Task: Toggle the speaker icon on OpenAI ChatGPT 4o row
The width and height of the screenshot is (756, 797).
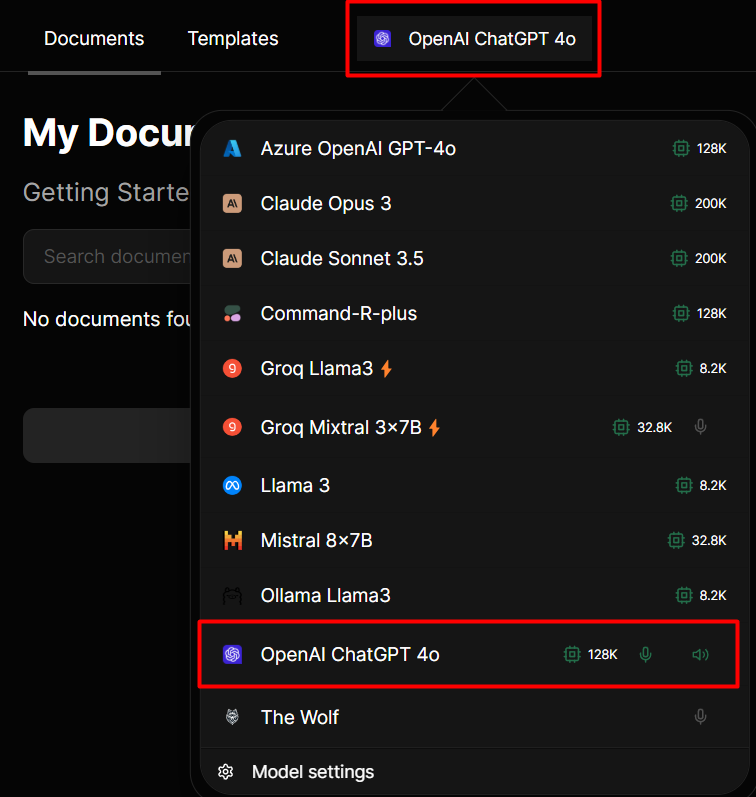Action: click(x=700, y=655)
